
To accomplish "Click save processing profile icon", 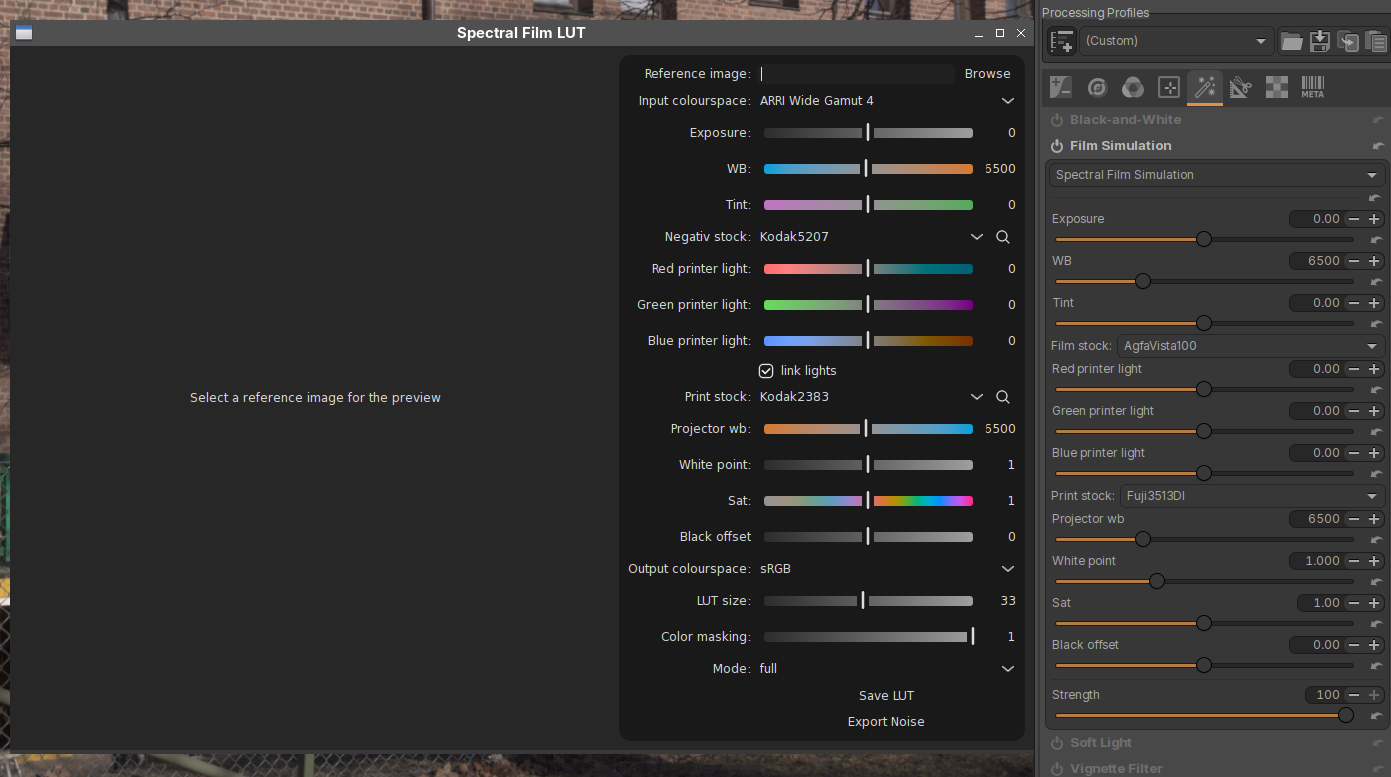I will point(1320,41).
